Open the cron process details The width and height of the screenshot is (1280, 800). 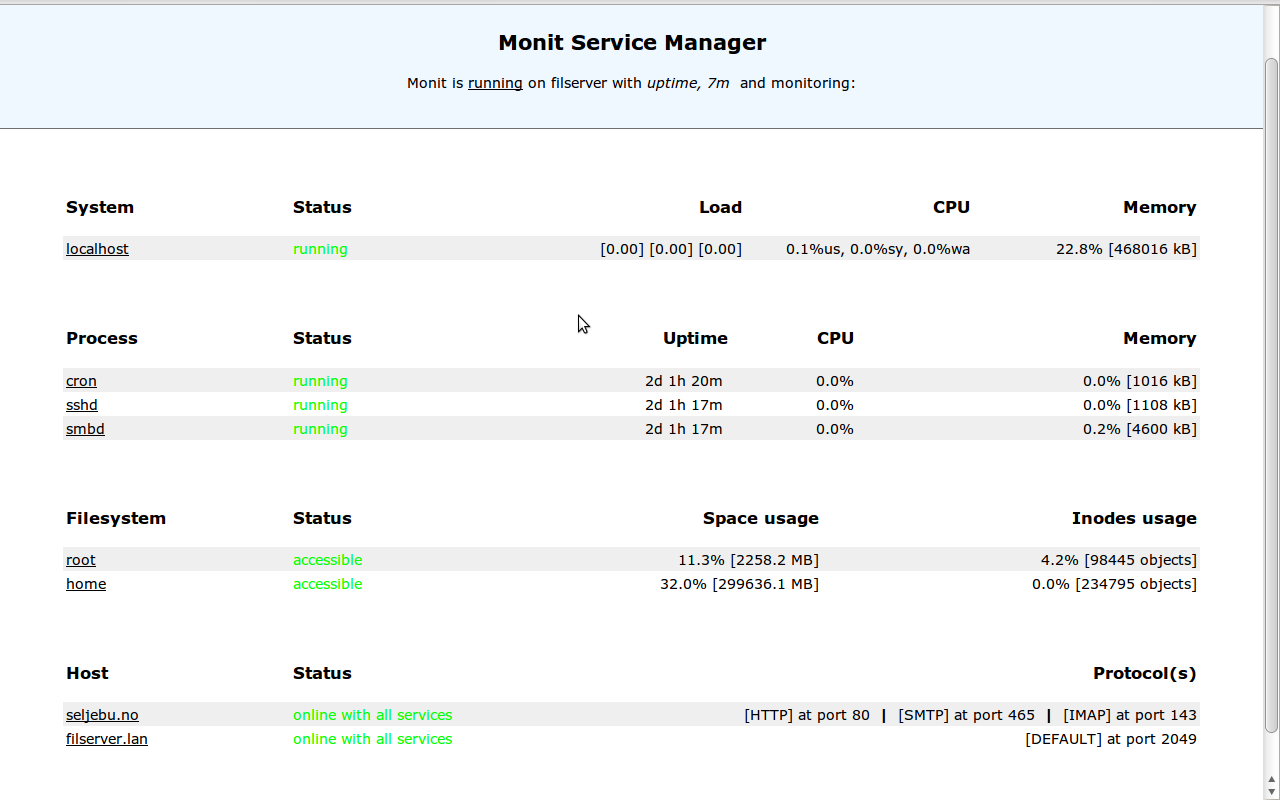click(x=81, y=381)
